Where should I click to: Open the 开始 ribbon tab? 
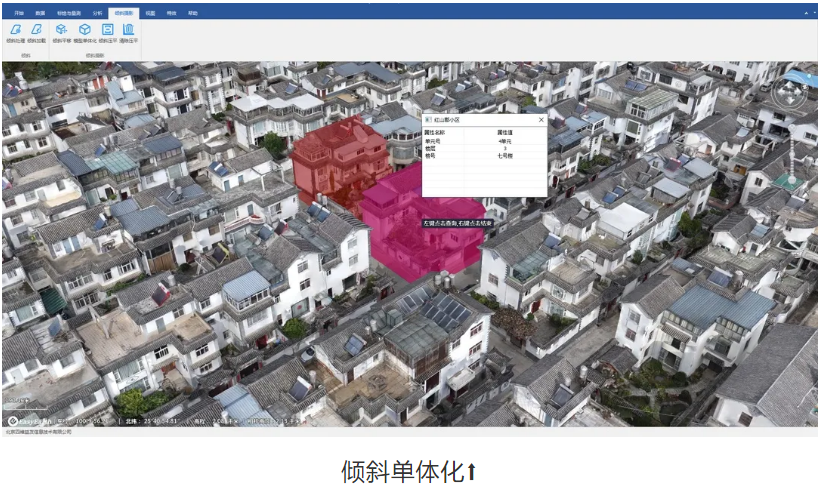[x=18, y=12]
